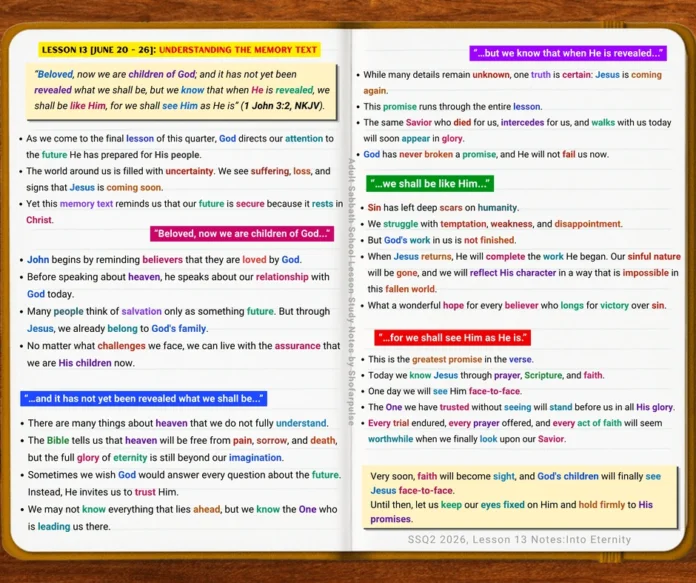
Task: Click the orange word "temptation"
Action: point(463,224)
